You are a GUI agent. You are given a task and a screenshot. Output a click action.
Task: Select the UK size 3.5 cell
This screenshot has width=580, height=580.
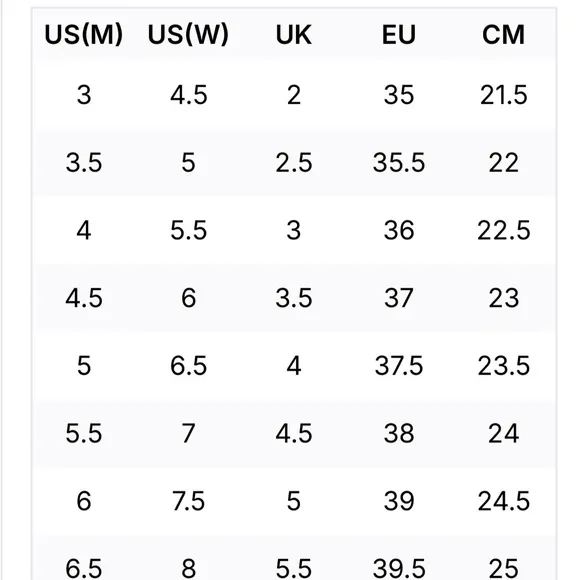[294, 298]
